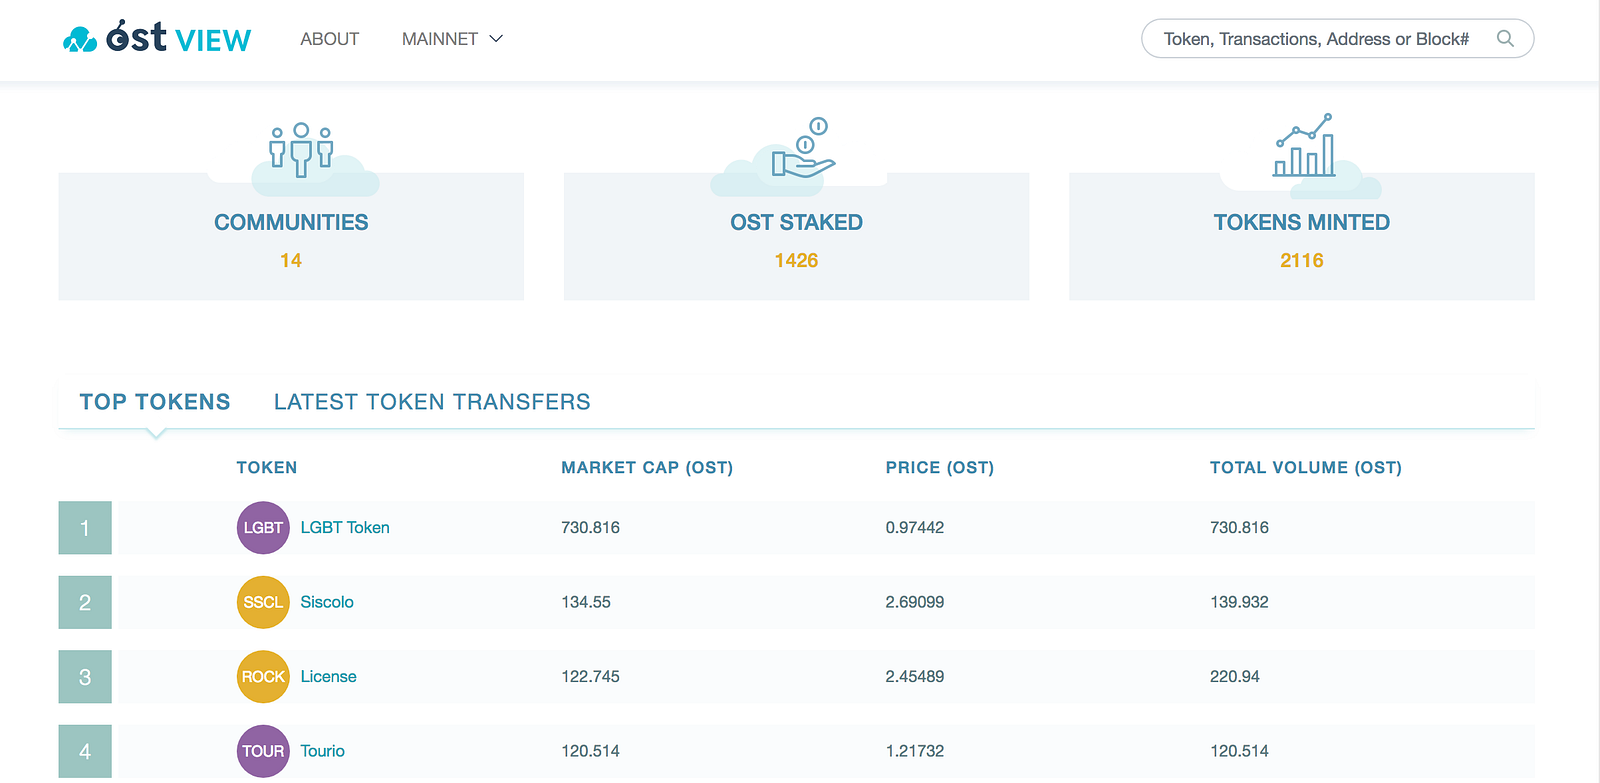
Task: Click rank number 4 tile
Action: click(85, 751)
